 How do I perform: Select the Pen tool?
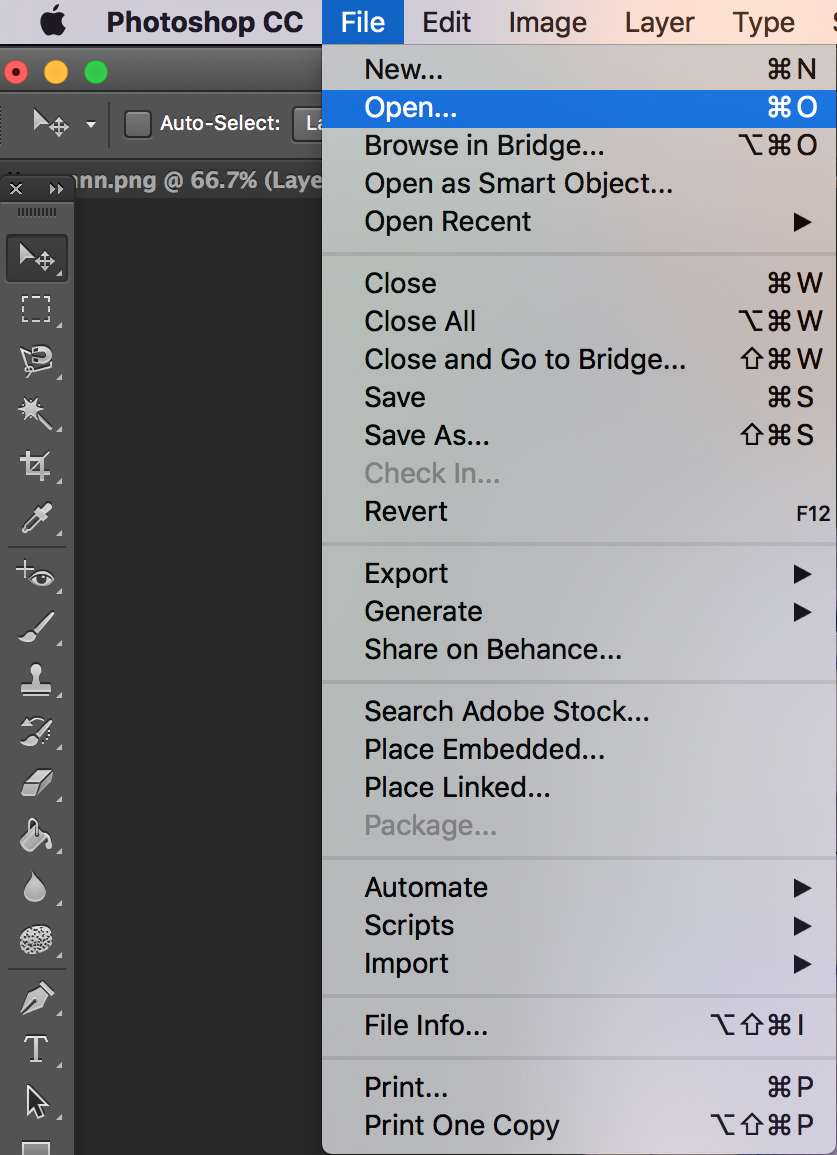click(x=36, y=996)
